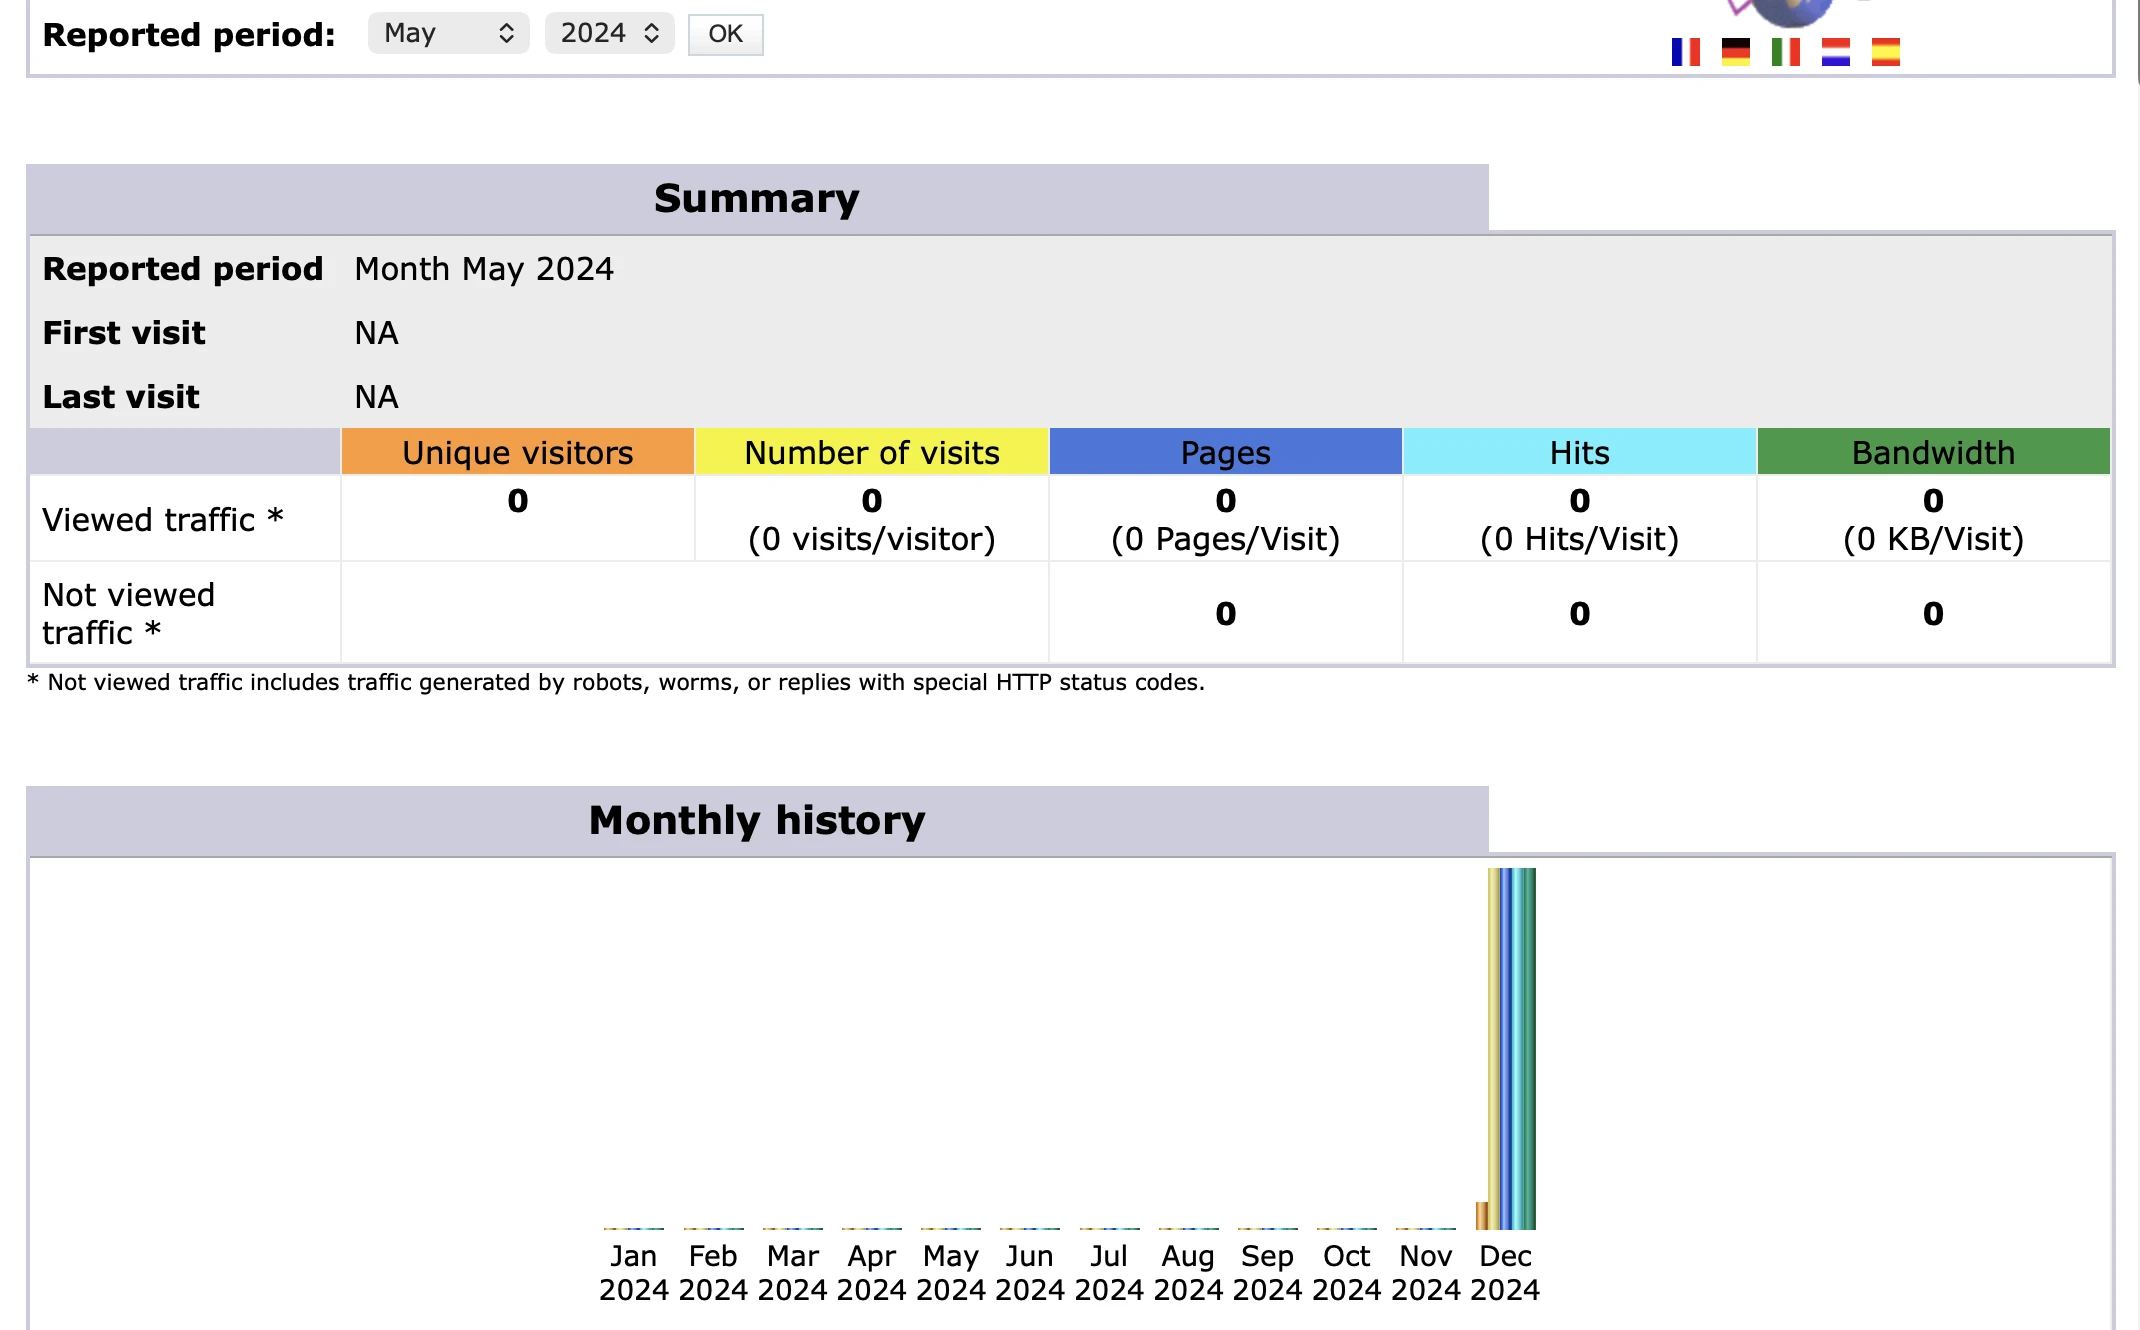Image resolution: width=2140 pixels, height=1330 pixels.
Task: Open the month dropdown showing May
Action: pos(448,34)
